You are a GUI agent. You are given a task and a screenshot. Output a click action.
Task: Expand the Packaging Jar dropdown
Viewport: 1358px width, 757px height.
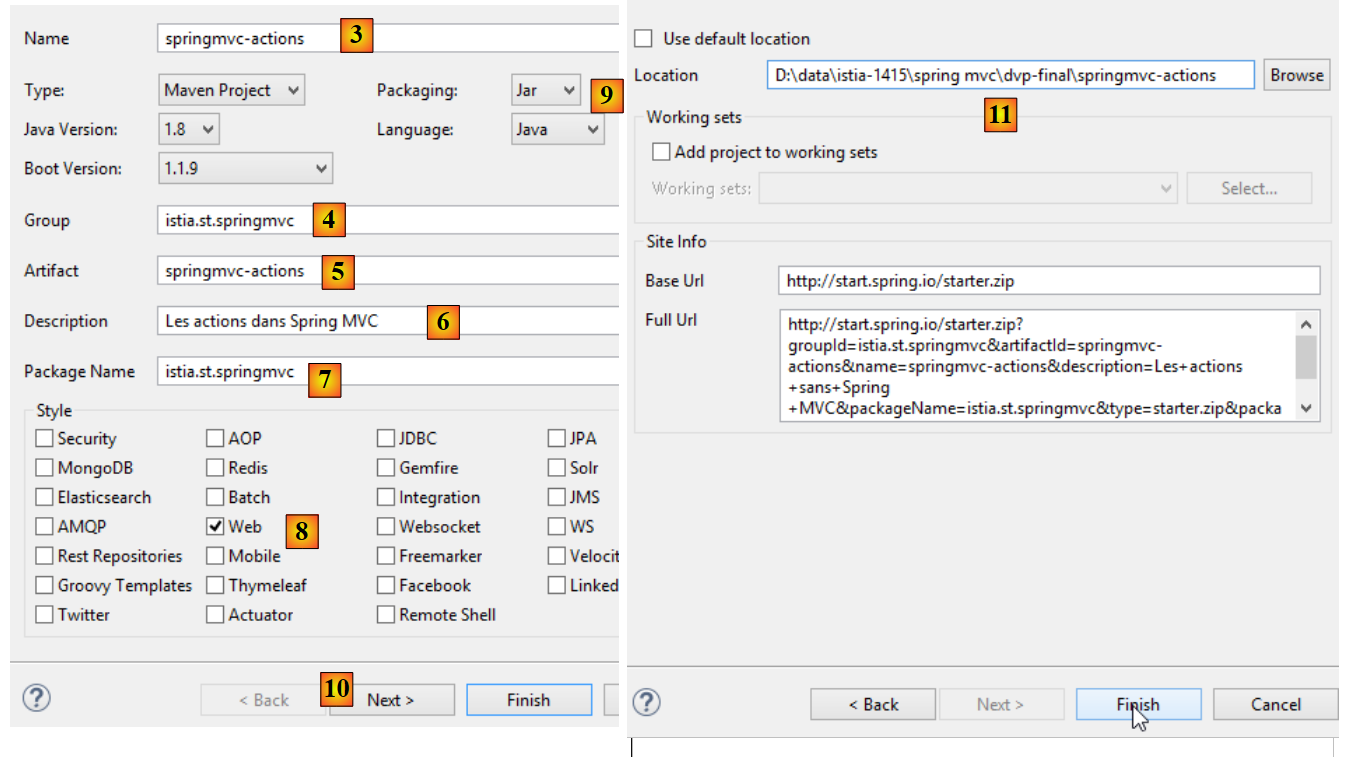[x=545, y=90]
